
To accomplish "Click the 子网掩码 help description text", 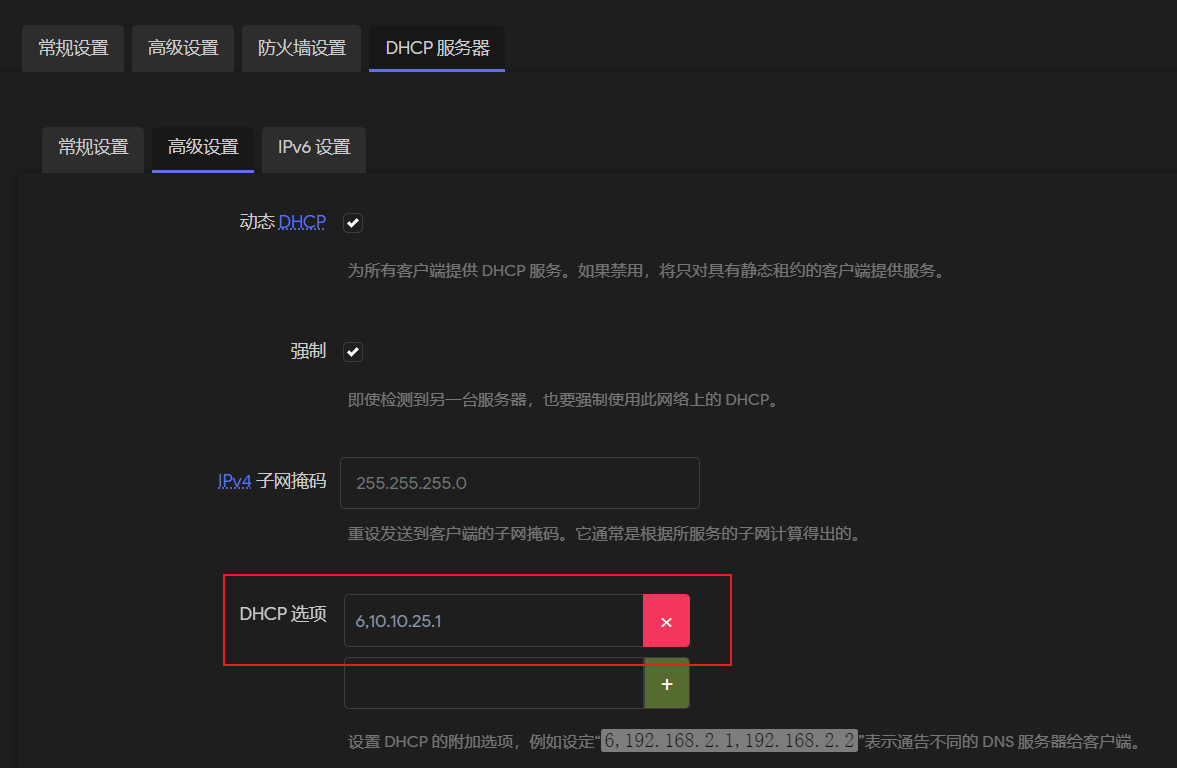I will (605, 534).
